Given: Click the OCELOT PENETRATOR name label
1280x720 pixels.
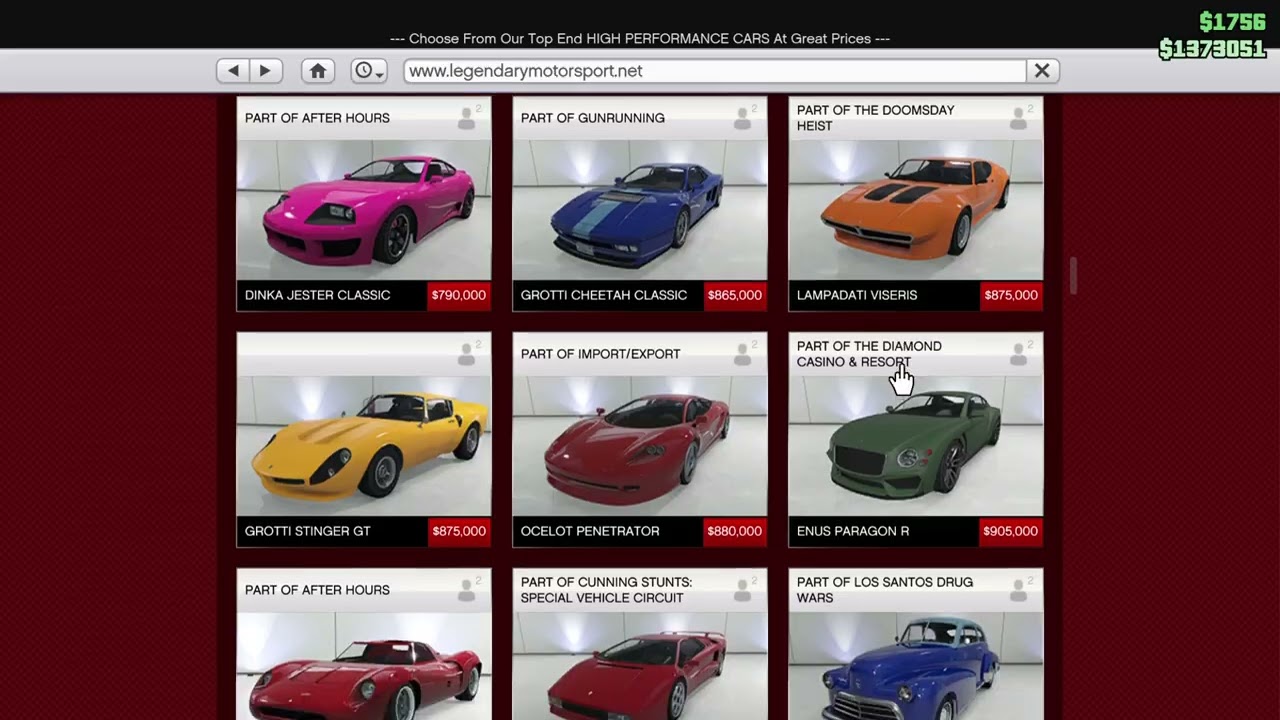Looking at the screenshot, I should [x=590, y=531].
